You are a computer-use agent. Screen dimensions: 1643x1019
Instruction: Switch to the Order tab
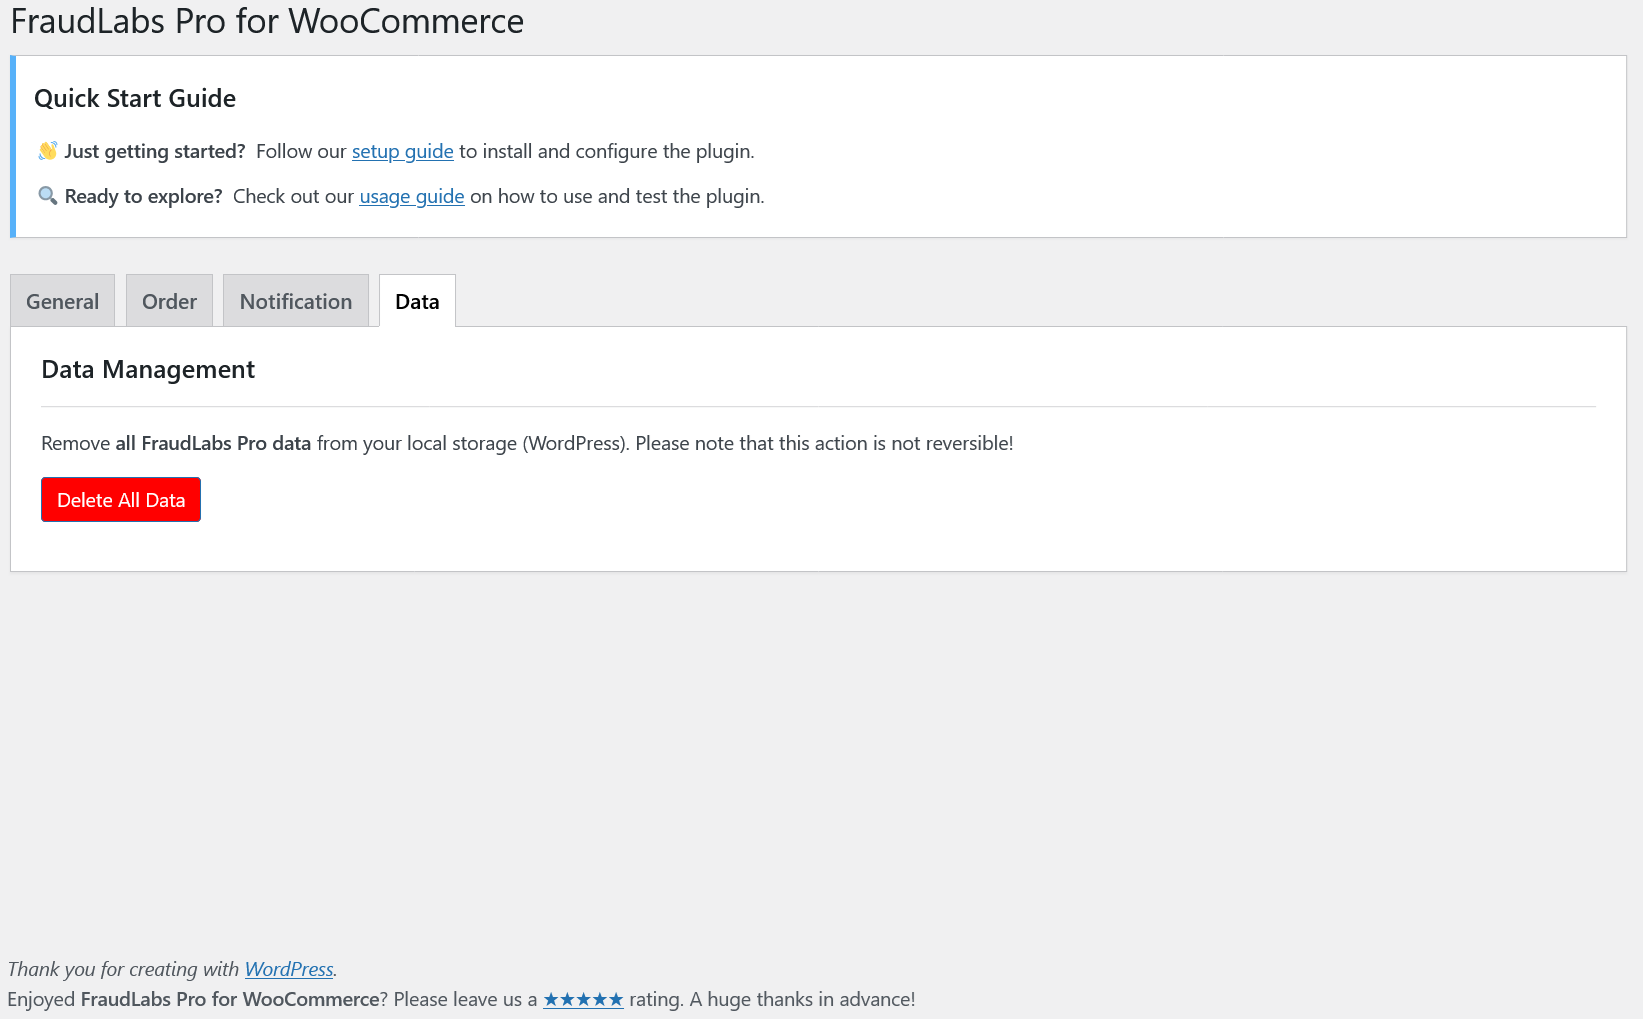tap(169, 301)
